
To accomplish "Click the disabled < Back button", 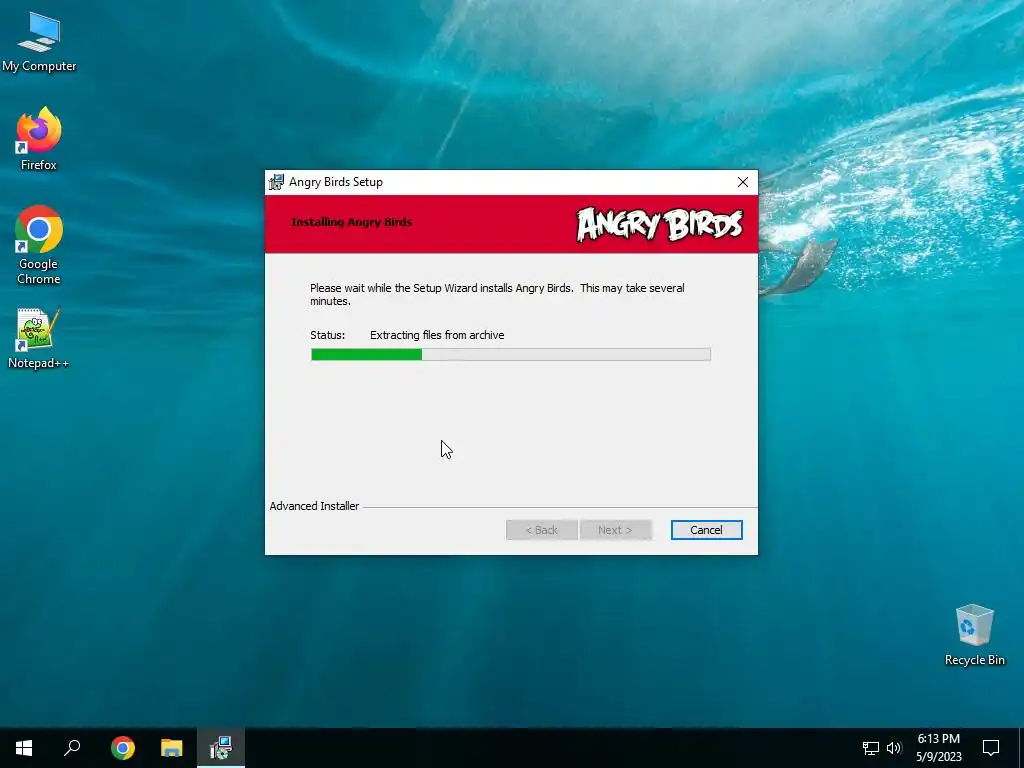I will pyautogui.click(x=541, y=530).
